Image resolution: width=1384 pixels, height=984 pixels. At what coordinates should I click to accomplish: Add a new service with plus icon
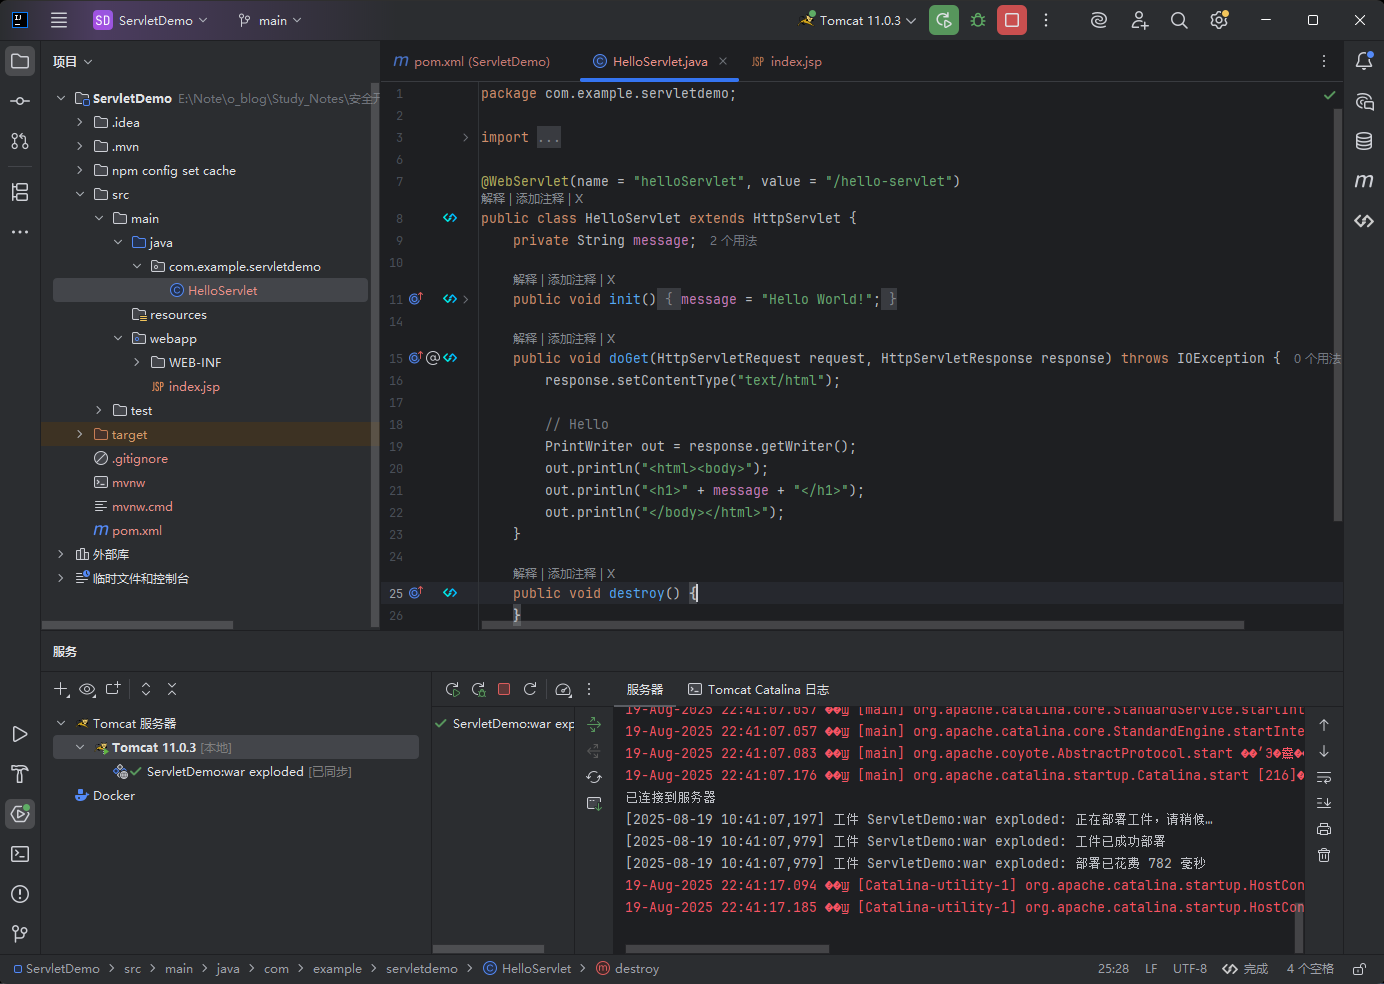(x=61, y=689)
